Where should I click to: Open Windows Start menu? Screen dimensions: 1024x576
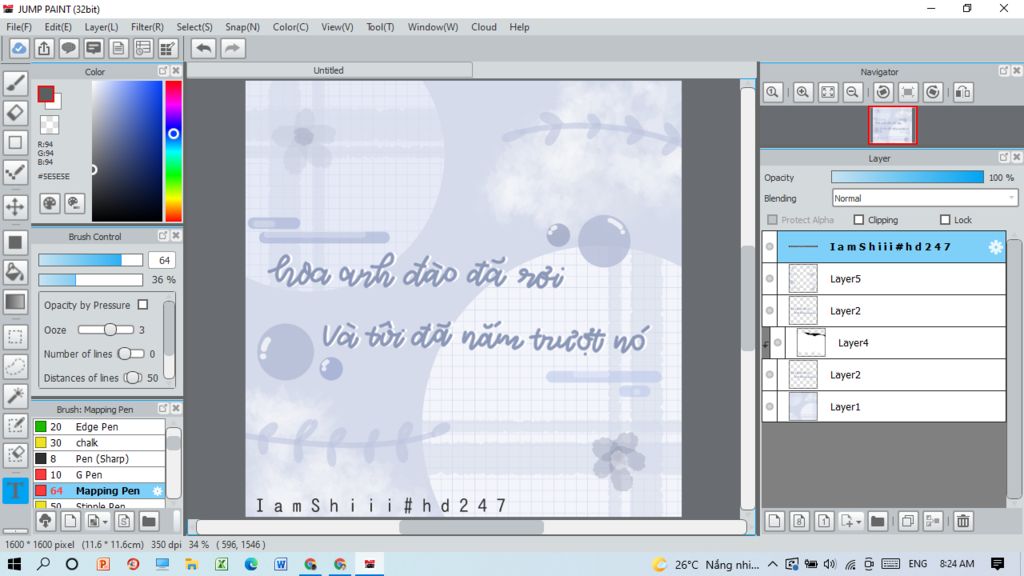tap(14, 564)
